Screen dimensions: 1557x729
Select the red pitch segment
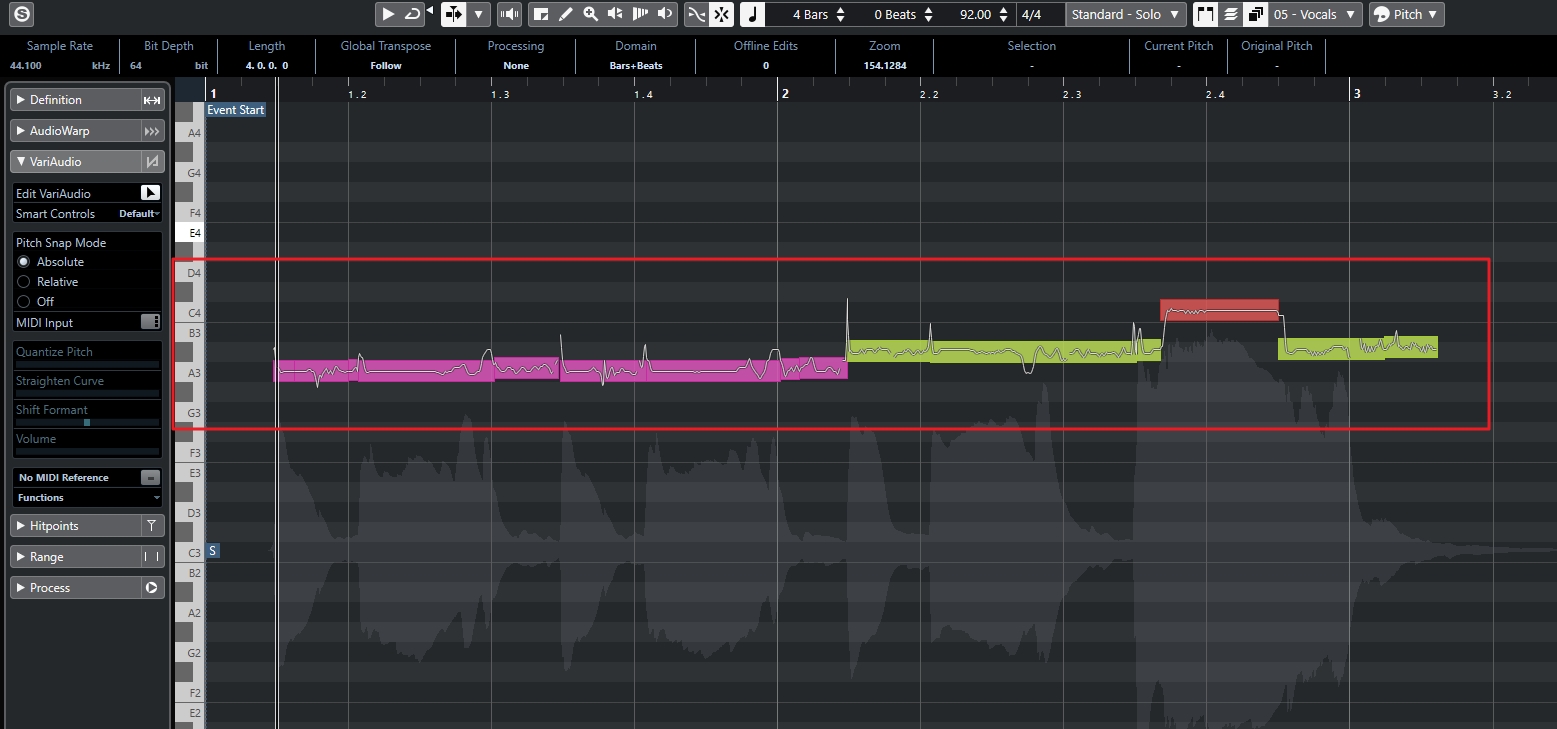coord(1219,310)
